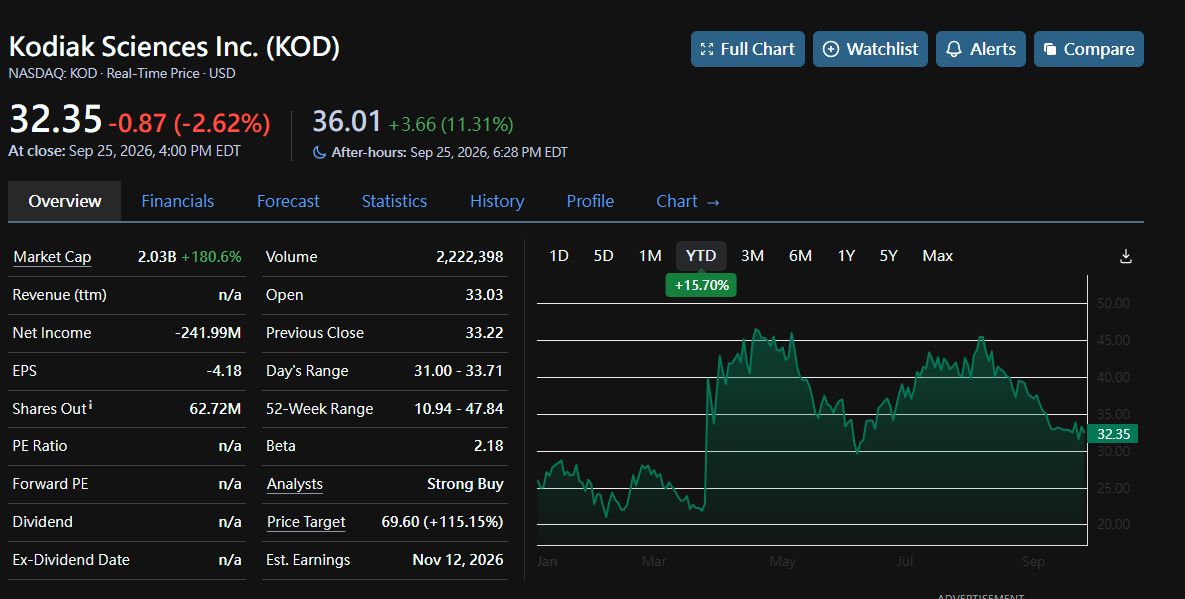1185x599 pixels.
Task: Select the 1D chart range
Action: [x=558, y=256]
